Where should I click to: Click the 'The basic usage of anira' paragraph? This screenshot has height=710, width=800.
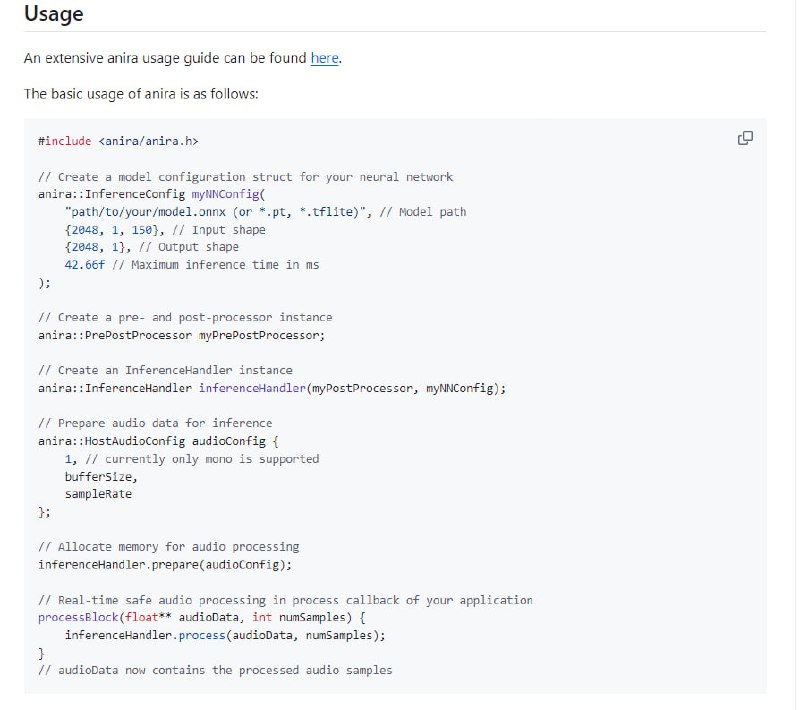coord(141,93)
